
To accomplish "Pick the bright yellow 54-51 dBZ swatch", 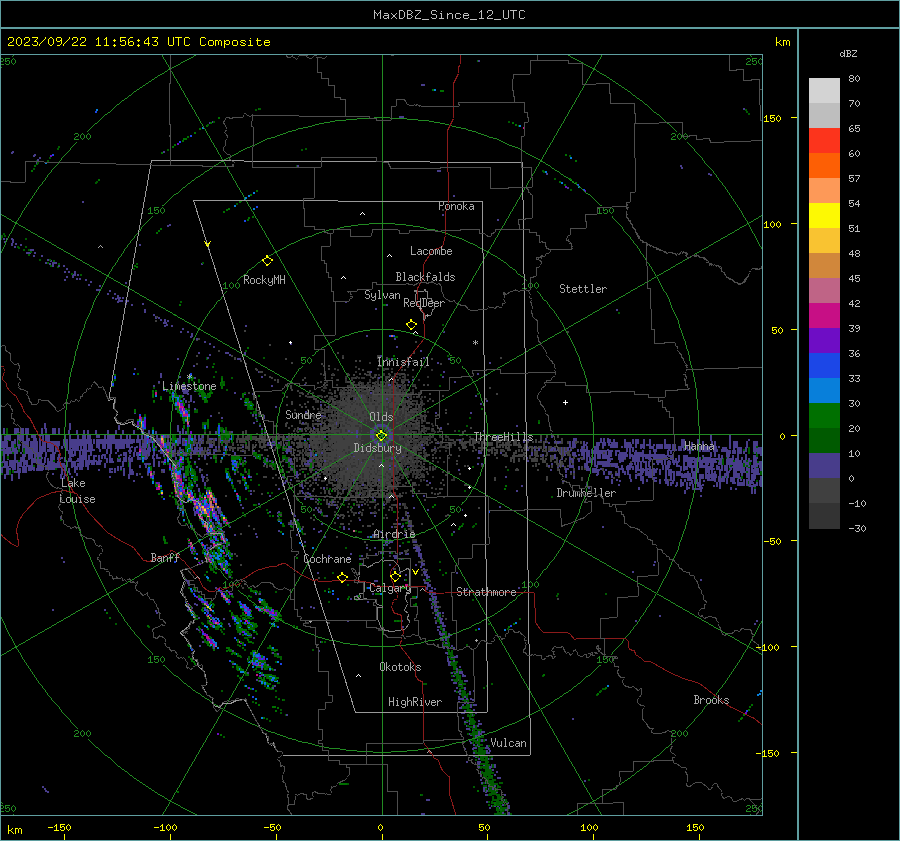I will click(x=824, y=216).
